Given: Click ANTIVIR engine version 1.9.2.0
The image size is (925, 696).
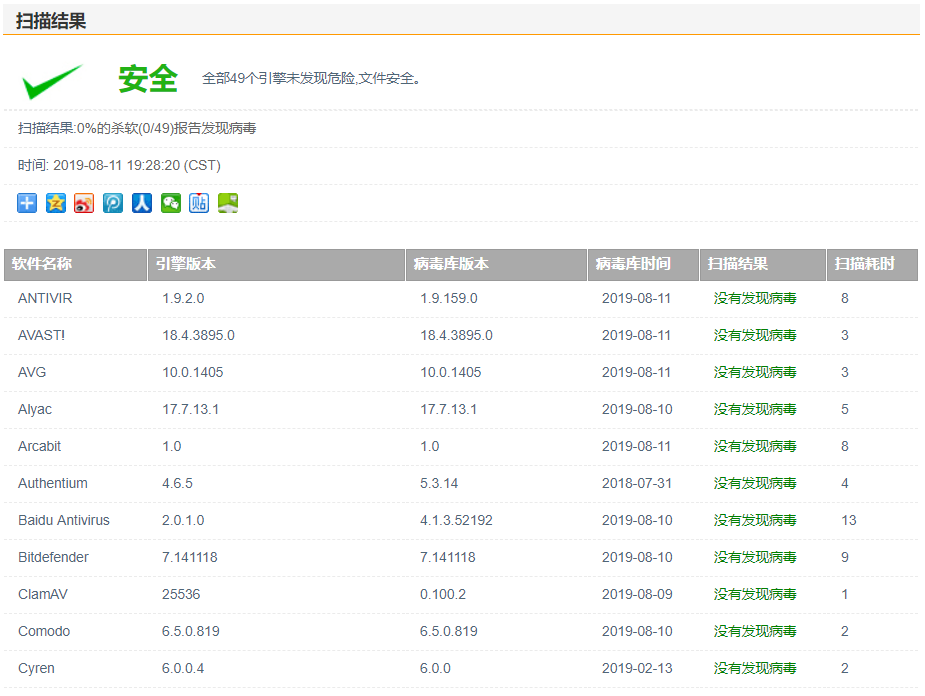Looking at the screenshot, I should point(183,298).
